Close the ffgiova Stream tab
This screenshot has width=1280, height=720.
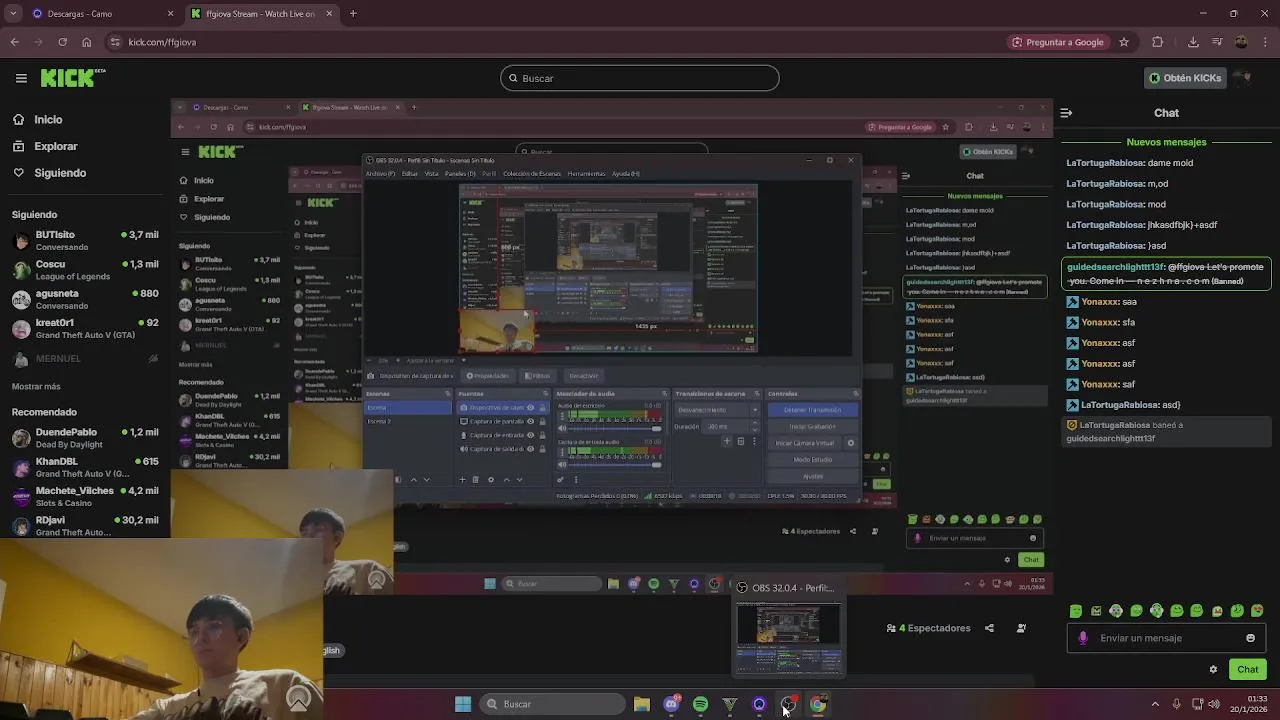[329, 14]
